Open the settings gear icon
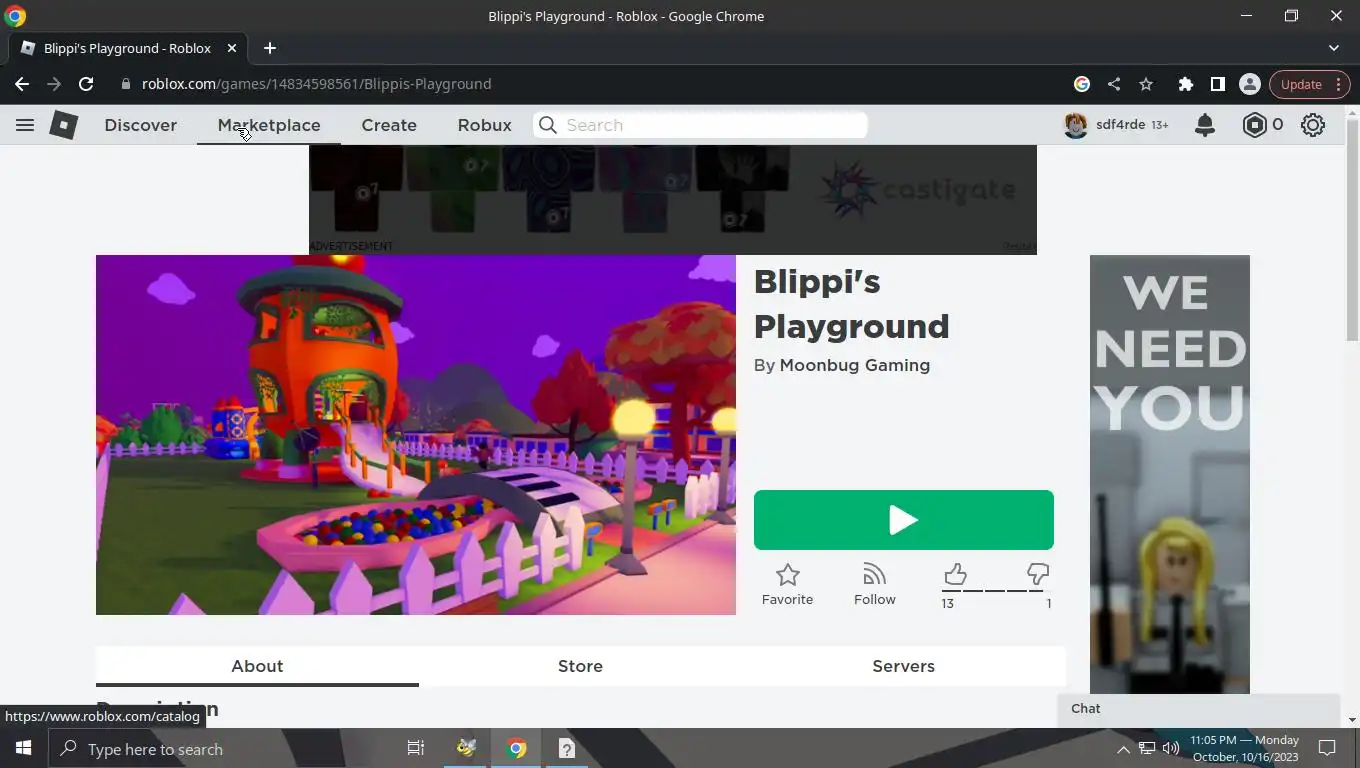This screenshot has height=768, width=1360. [1313, 125]
